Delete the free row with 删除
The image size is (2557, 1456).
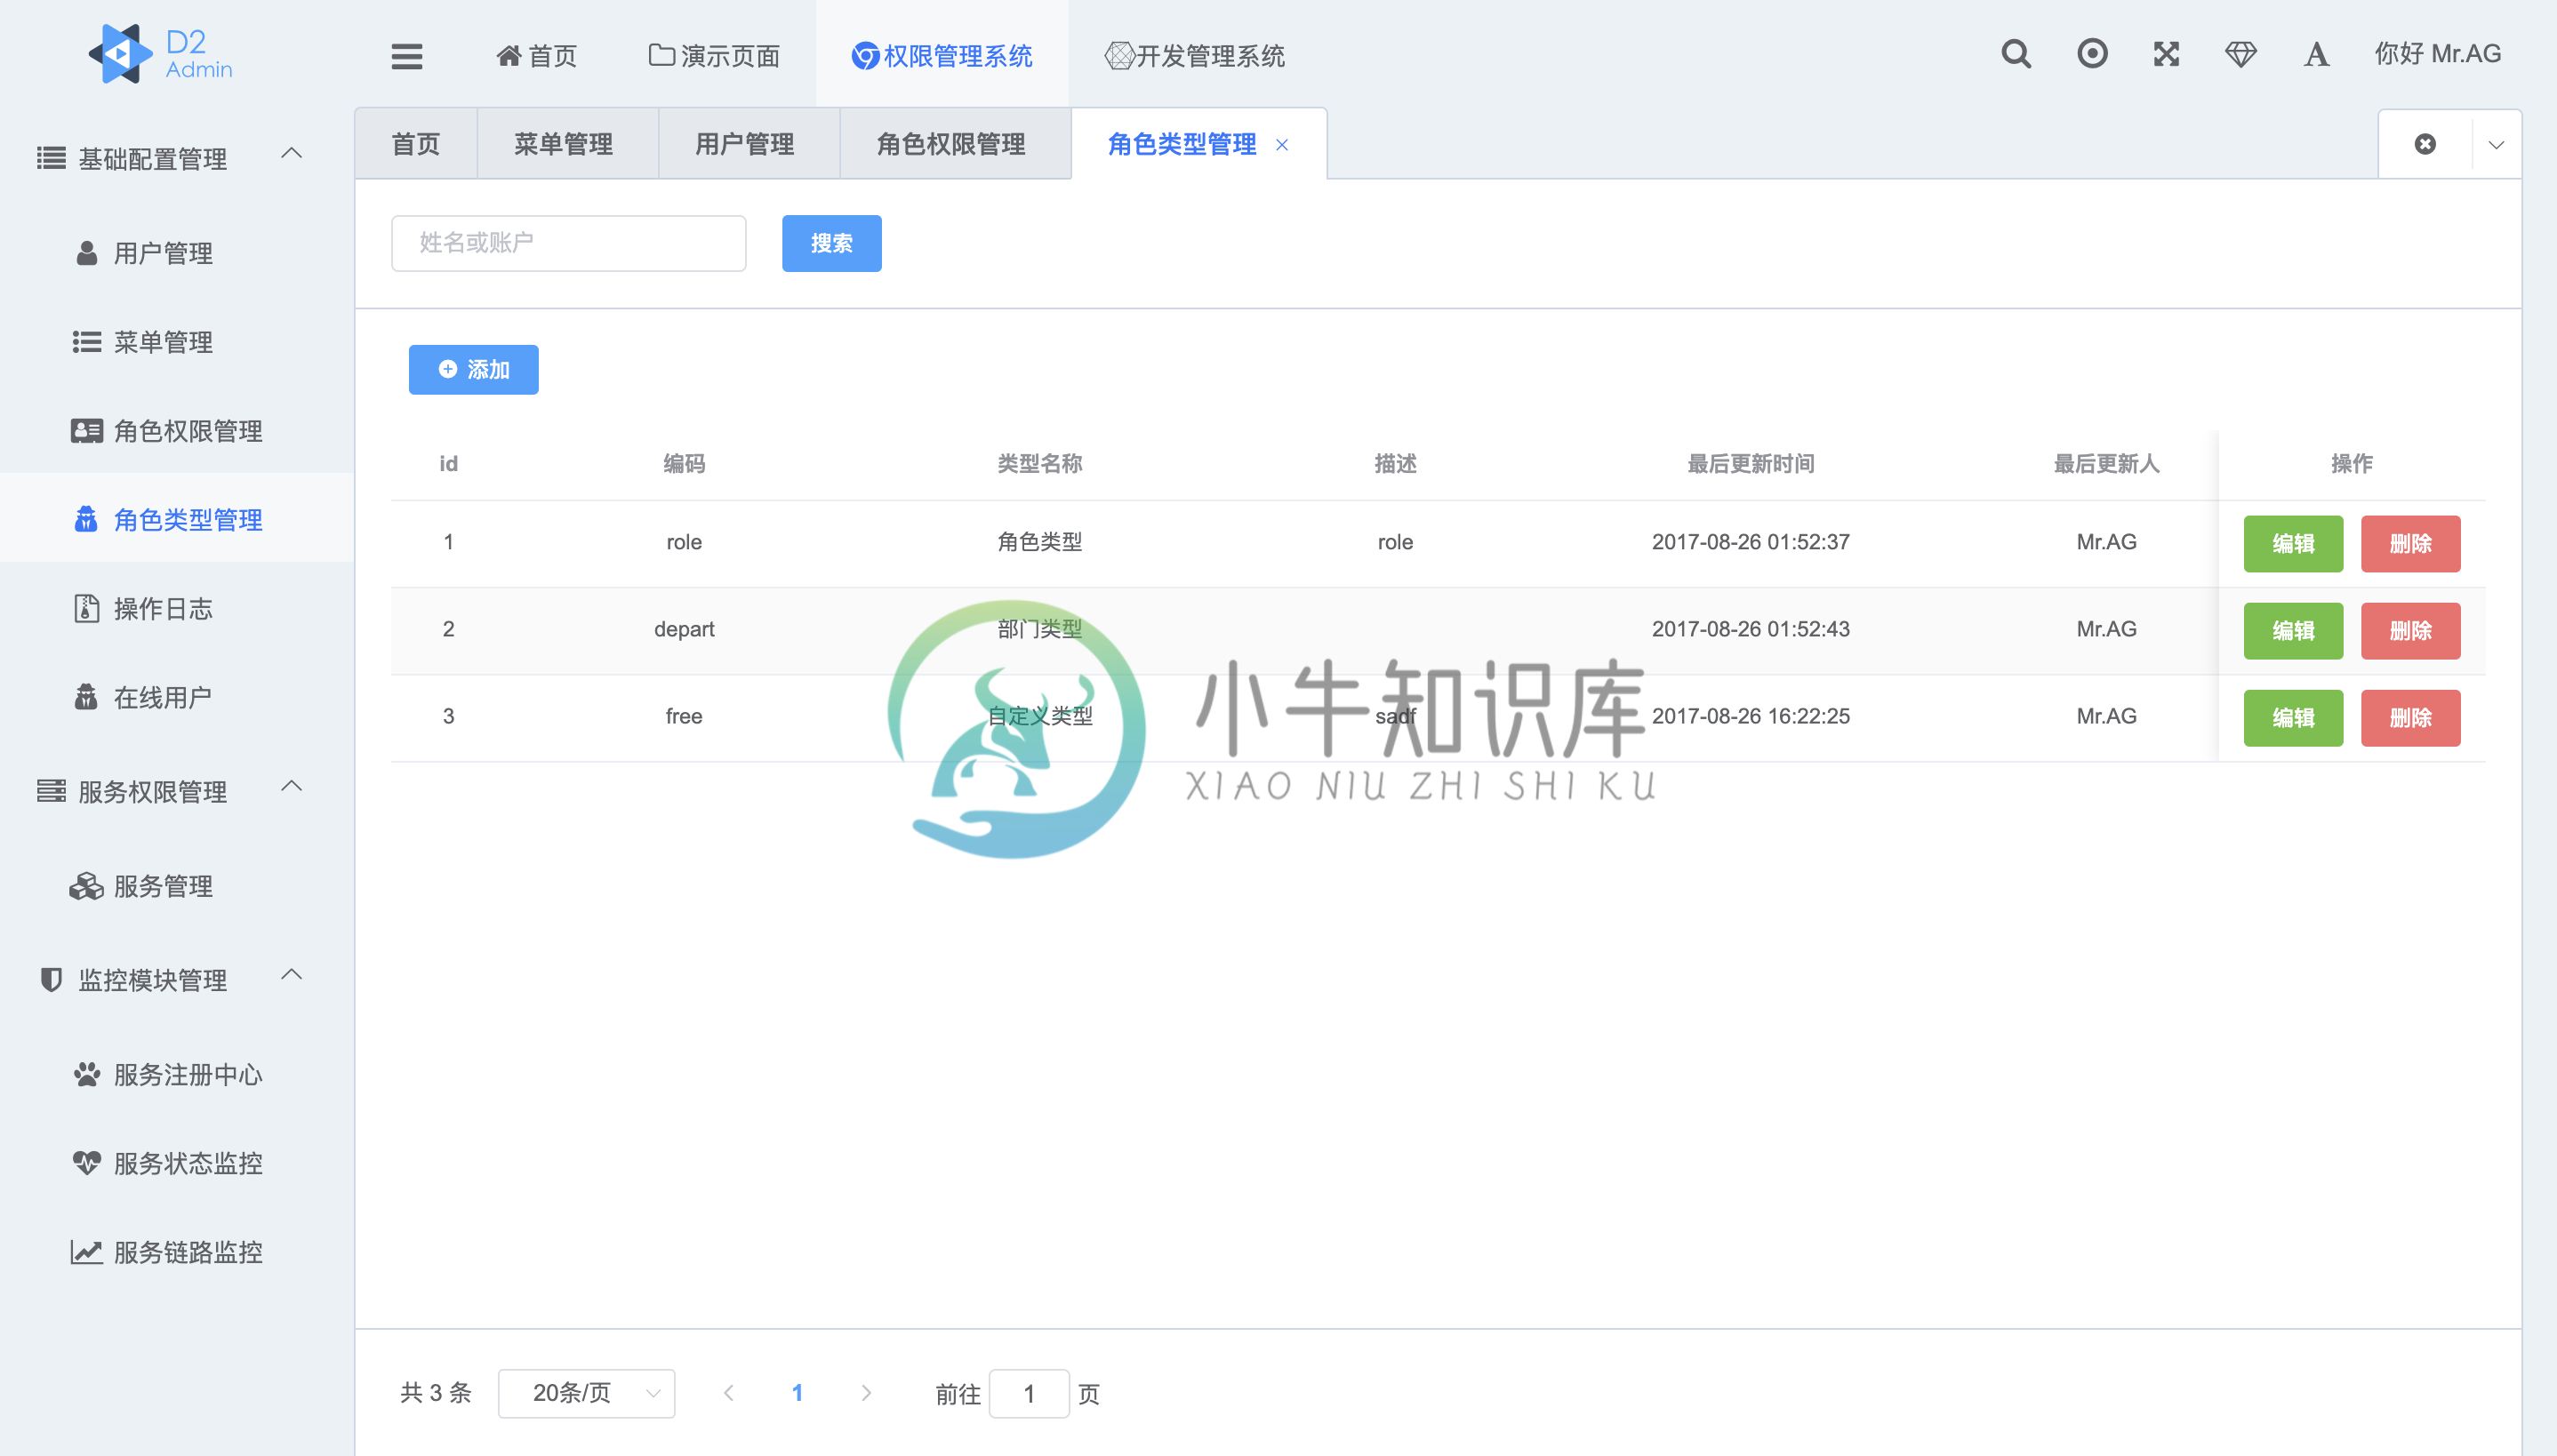[2411, 718]
